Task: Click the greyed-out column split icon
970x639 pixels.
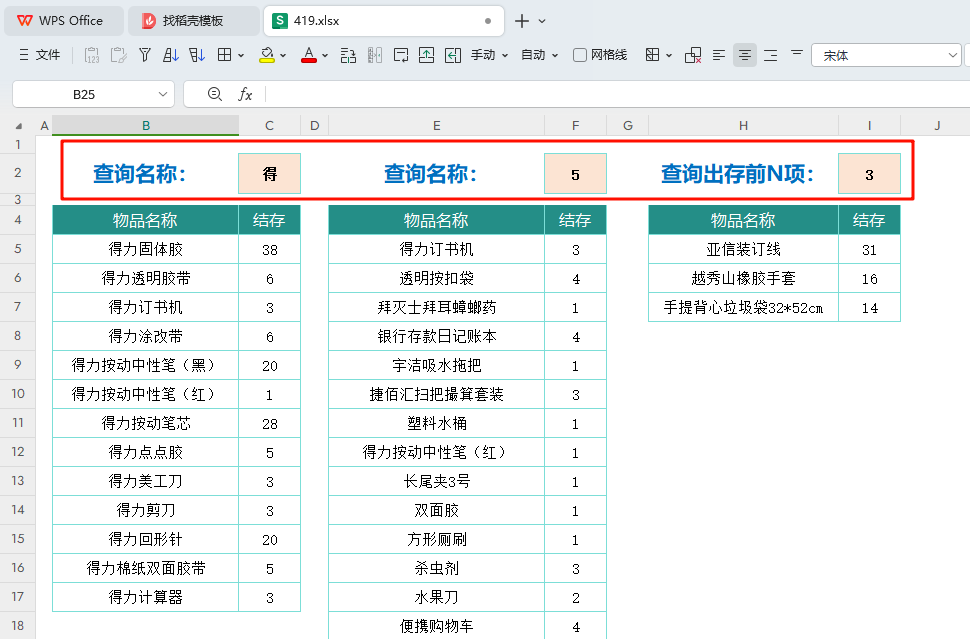Action: [375, 55]
